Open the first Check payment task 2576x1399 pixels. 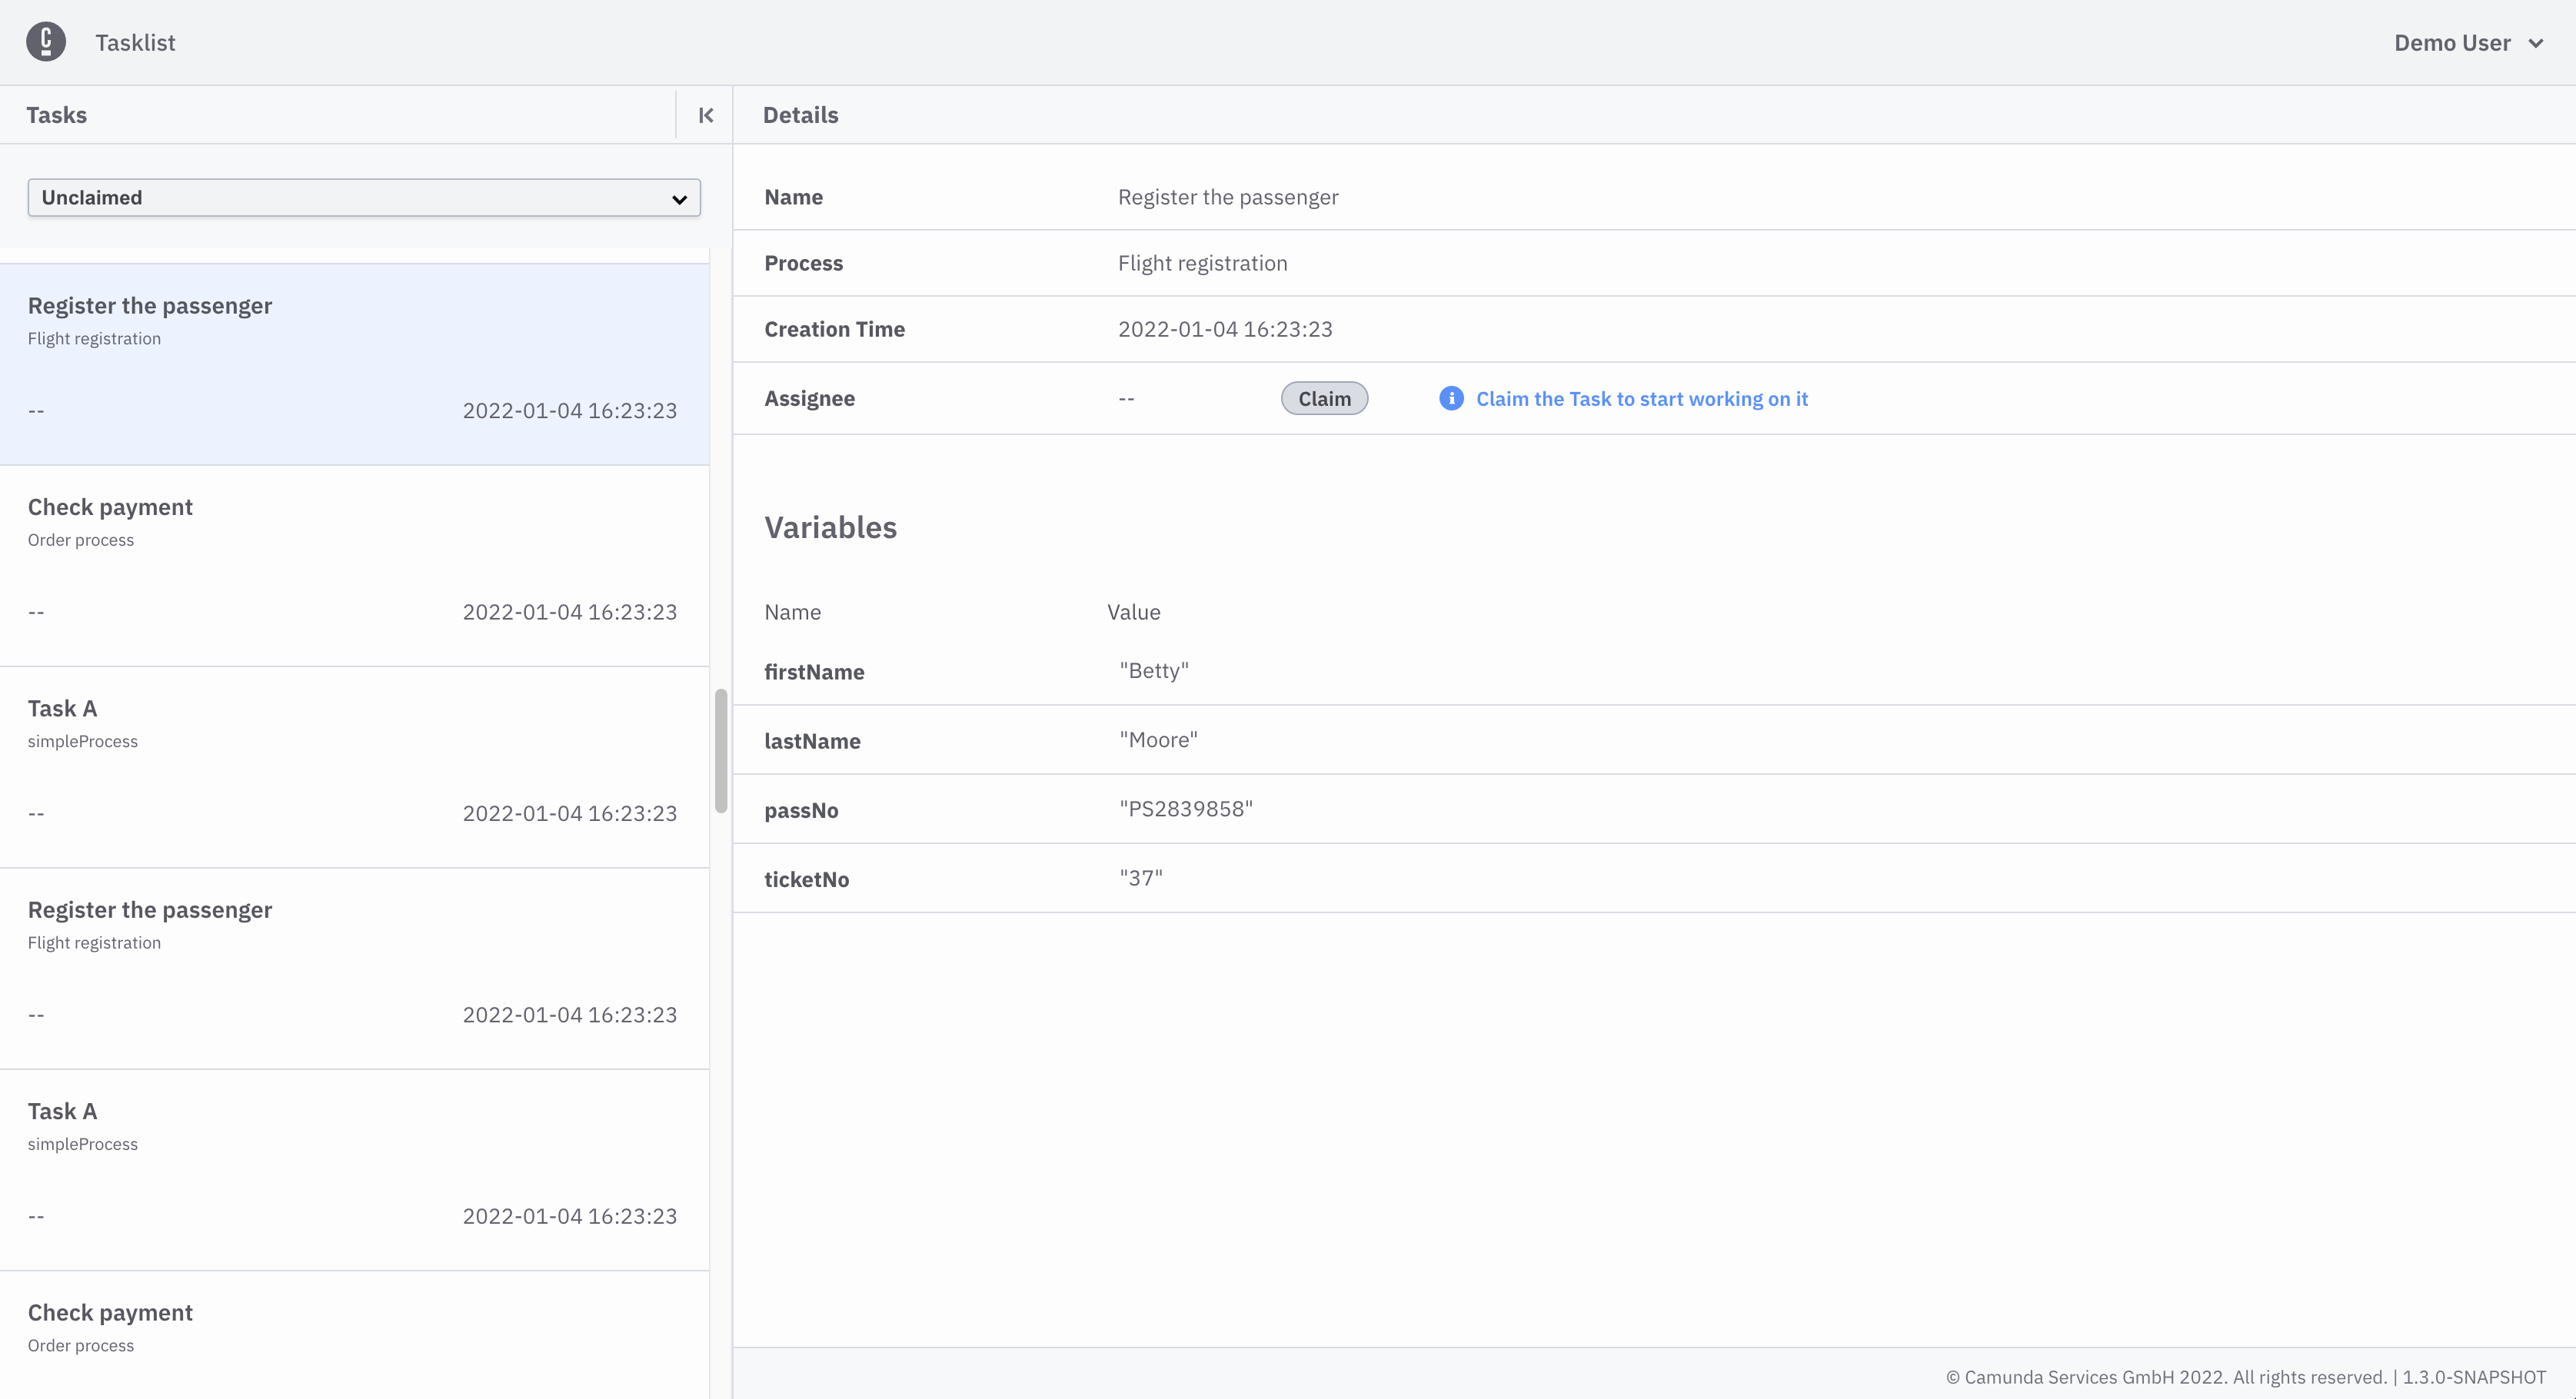[354, 565]
